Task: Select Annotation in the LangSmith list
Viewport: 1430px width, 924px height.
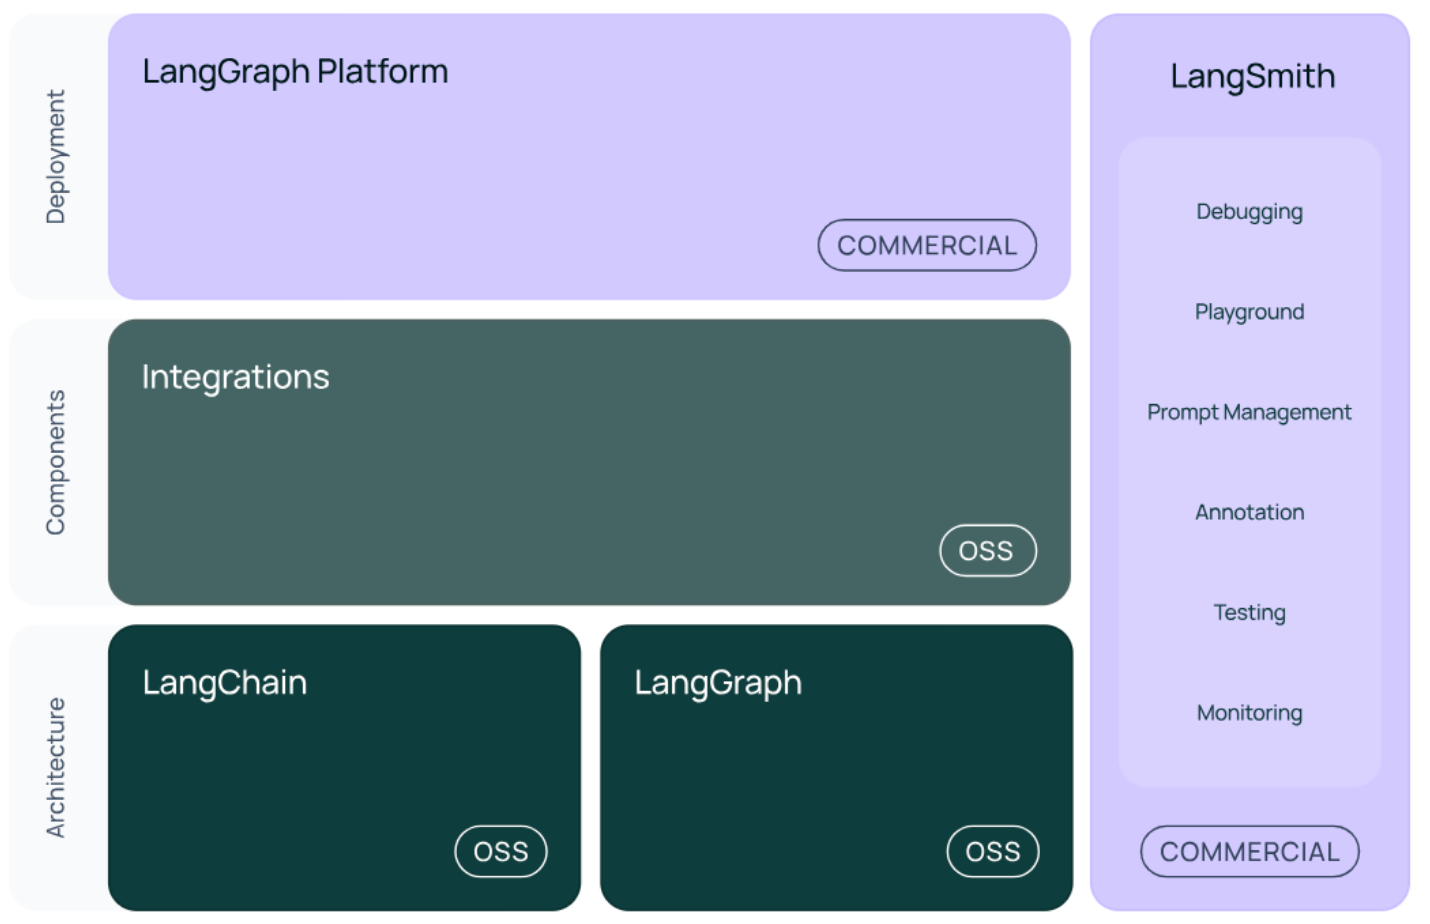Action: (1249, 512)
